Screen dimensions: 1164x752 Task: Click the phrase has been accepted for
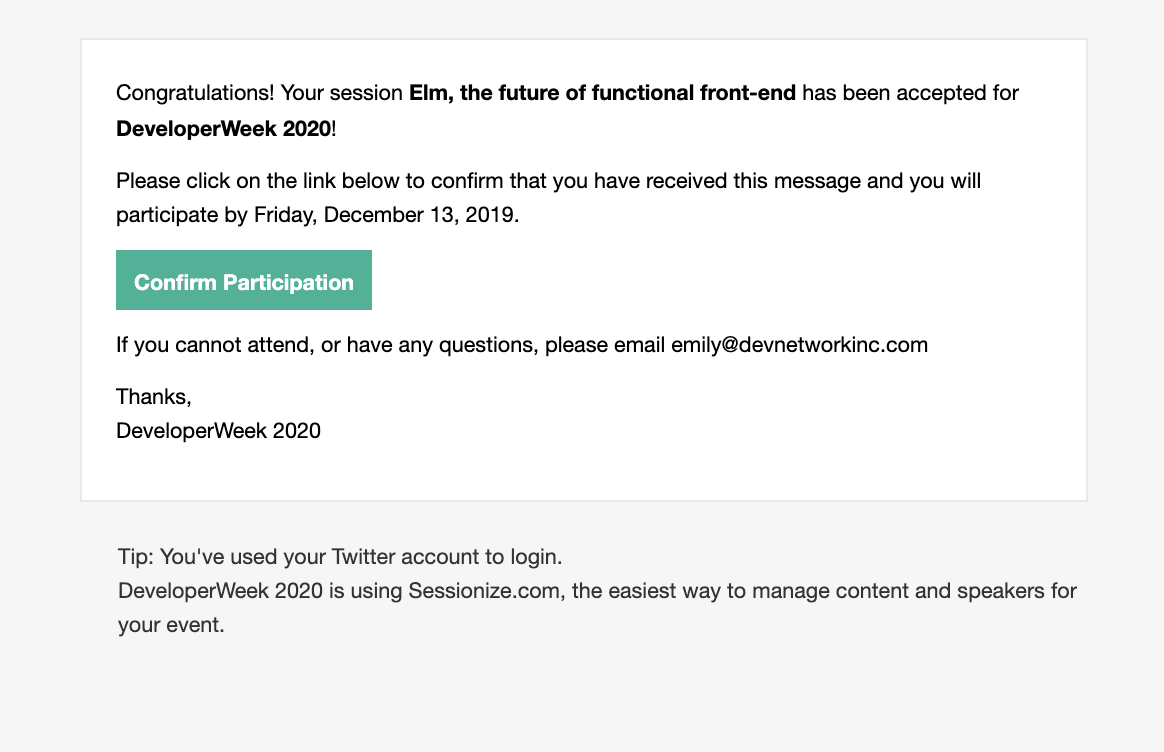910,93
